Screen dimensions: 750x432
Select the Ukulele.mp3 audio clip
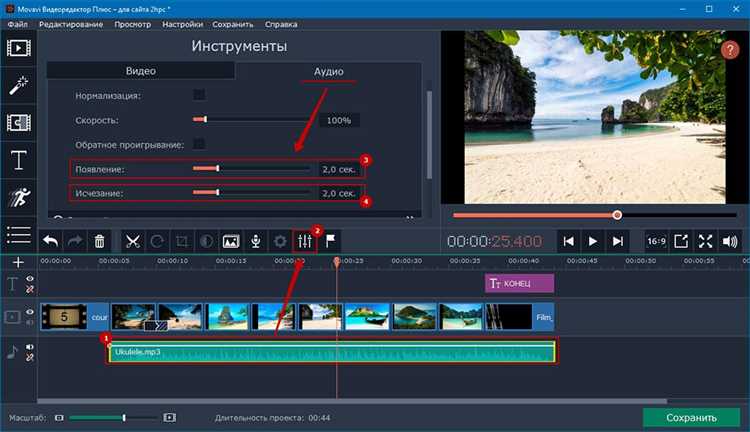332,352
